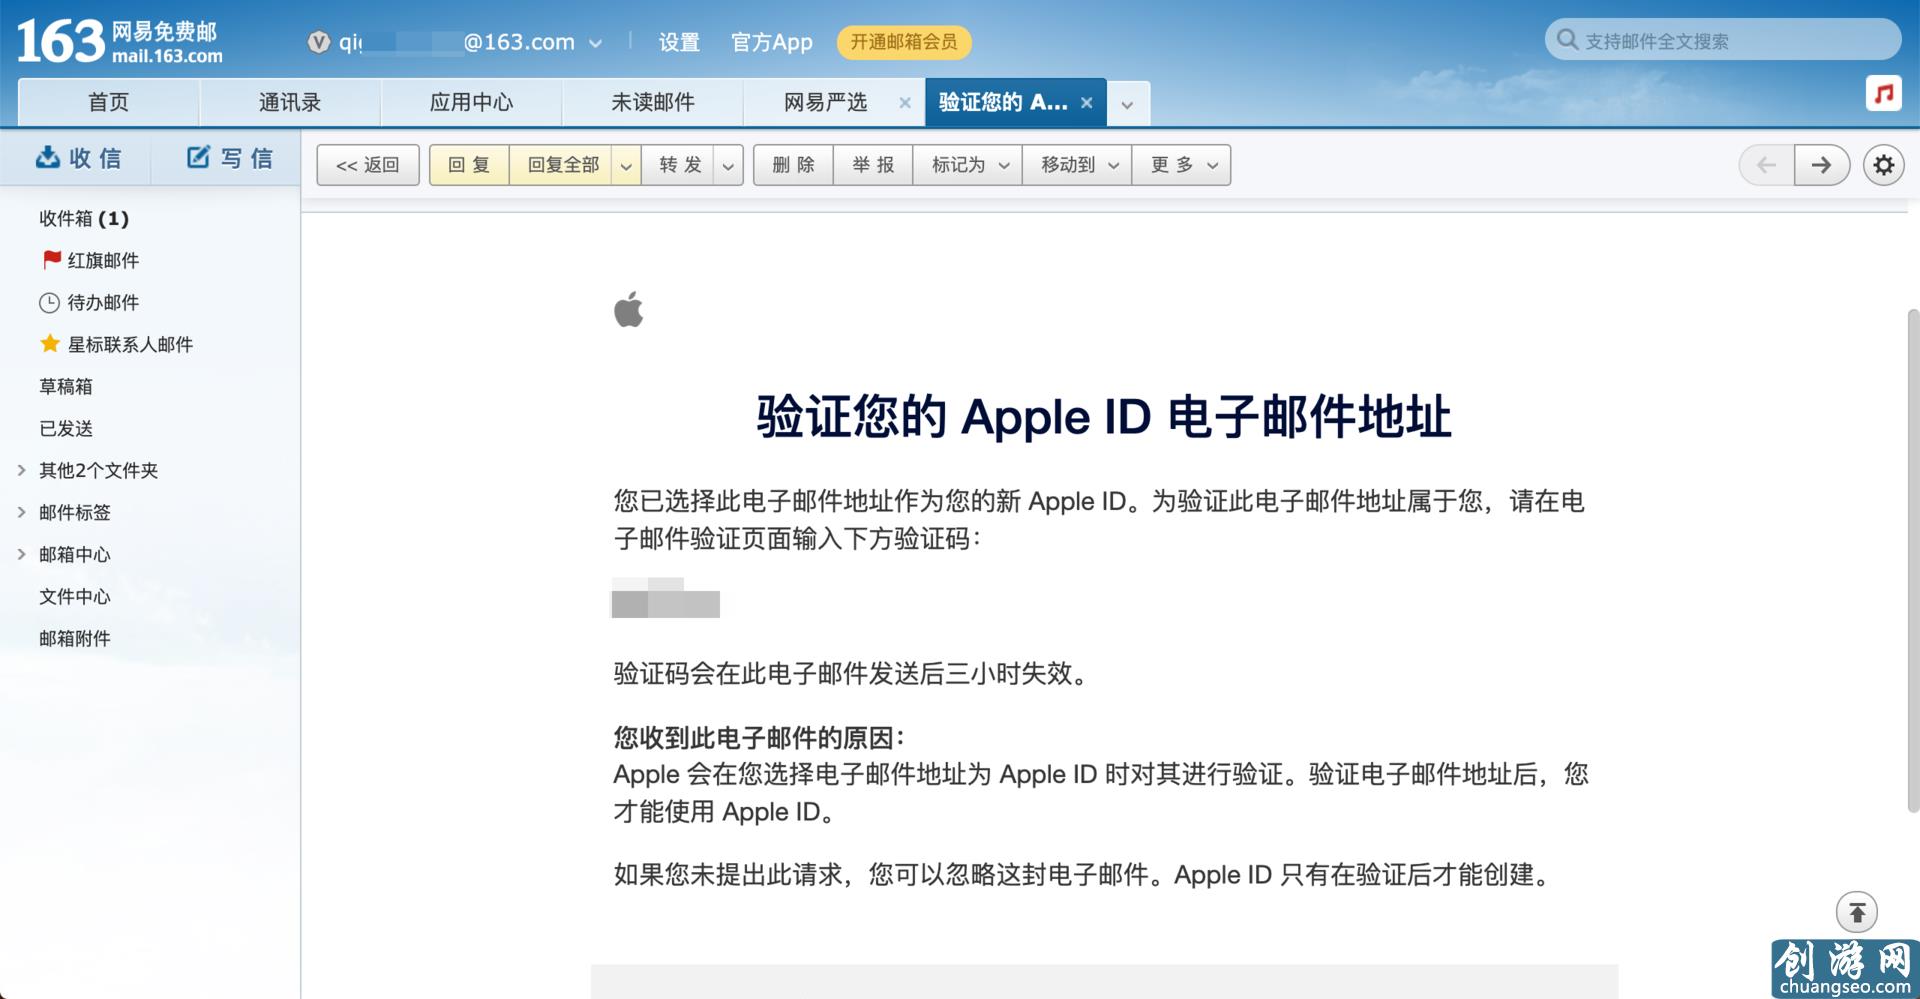Open 星标联系人邮件 folder
Viewport: 1920px width, 999px height.
[x=130, y=344]
